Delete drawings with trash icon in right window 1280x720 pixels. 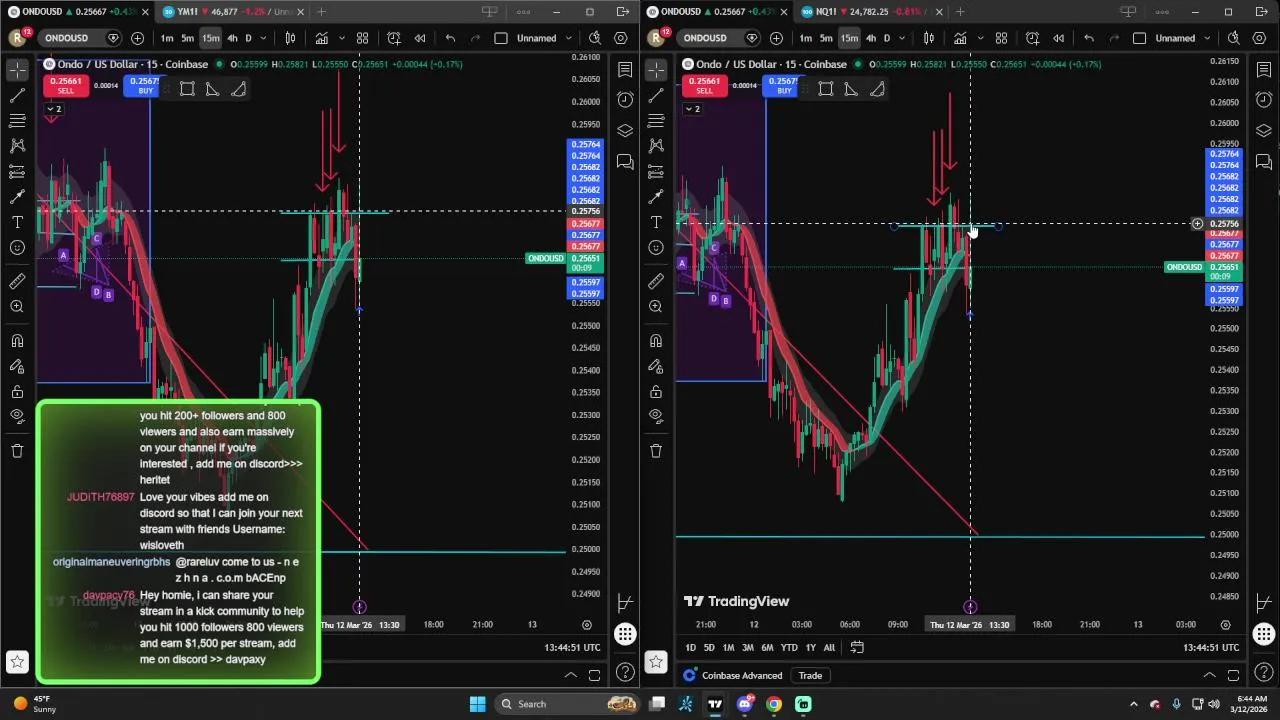click(656, 451)
